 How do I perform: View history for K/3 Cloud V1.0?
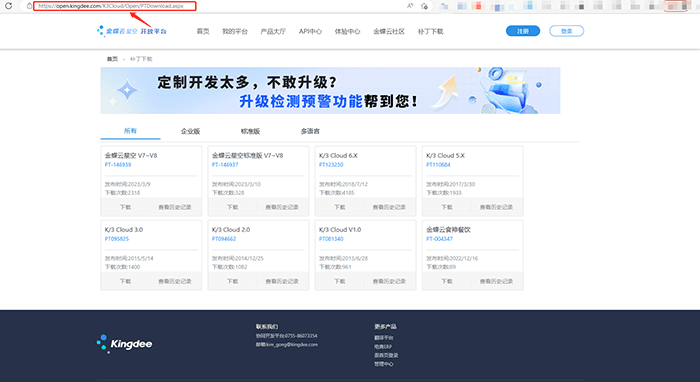coord(389,281)
